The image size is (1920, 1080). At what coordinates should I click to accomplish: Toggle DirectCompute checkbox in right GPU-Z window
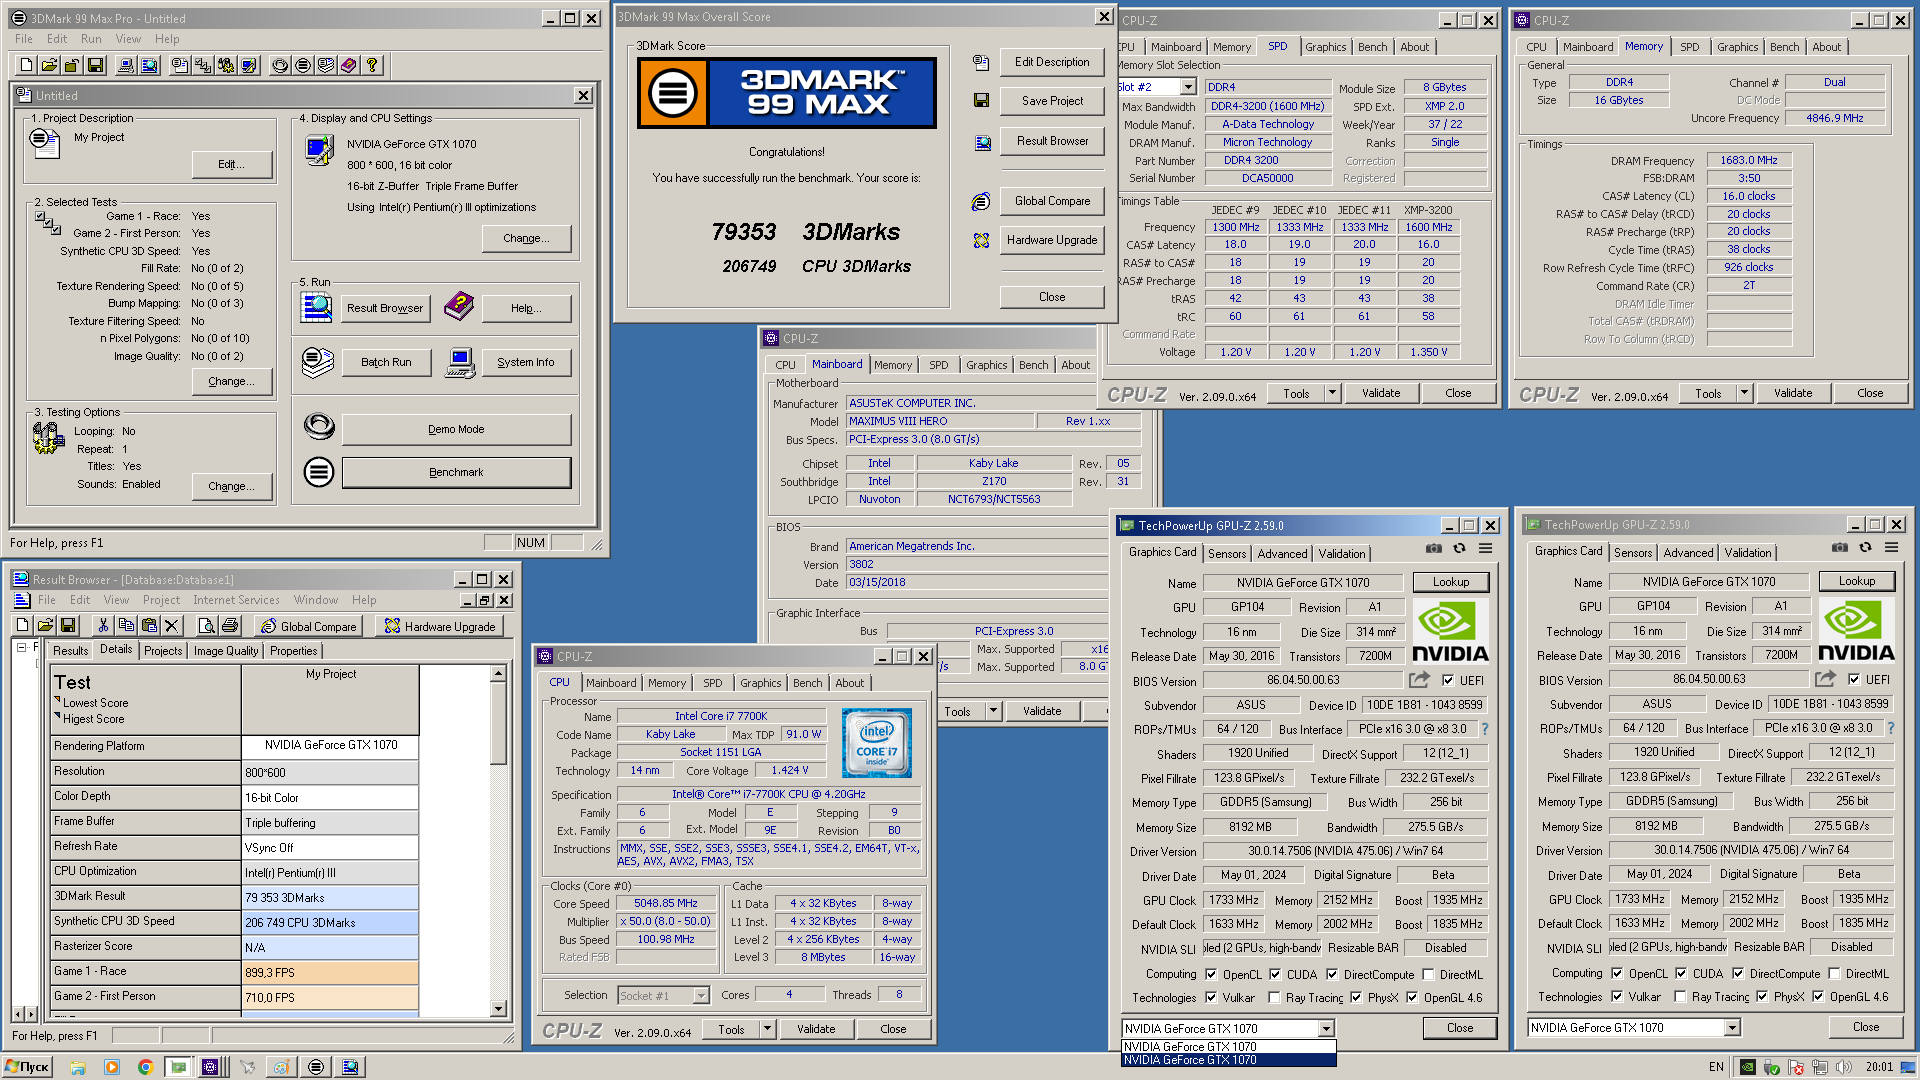(1738, 974)
